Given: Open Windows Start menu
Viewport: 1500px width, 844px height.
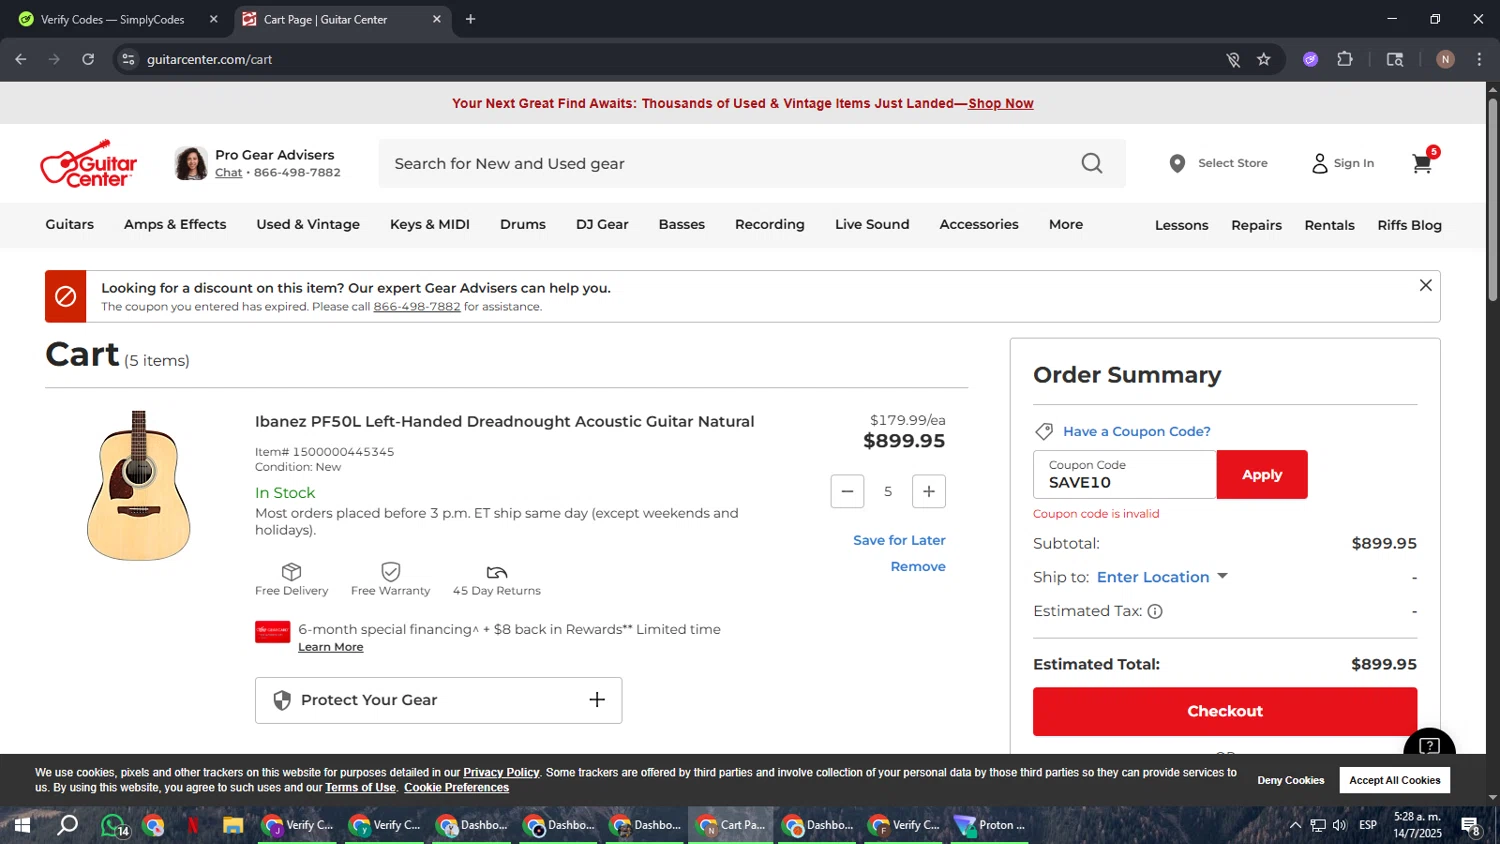Looking at the screenshot, I should [21, 825].
